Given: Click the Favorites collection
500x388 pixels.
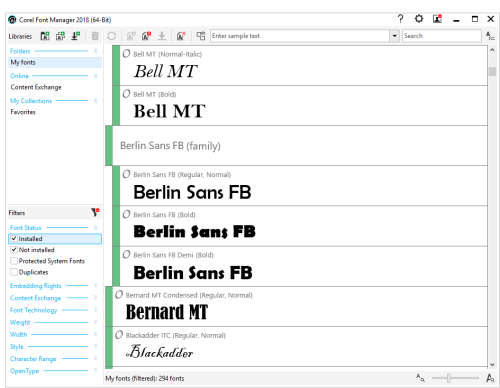Looking at the screenshot, I should [x=23, y=112].
